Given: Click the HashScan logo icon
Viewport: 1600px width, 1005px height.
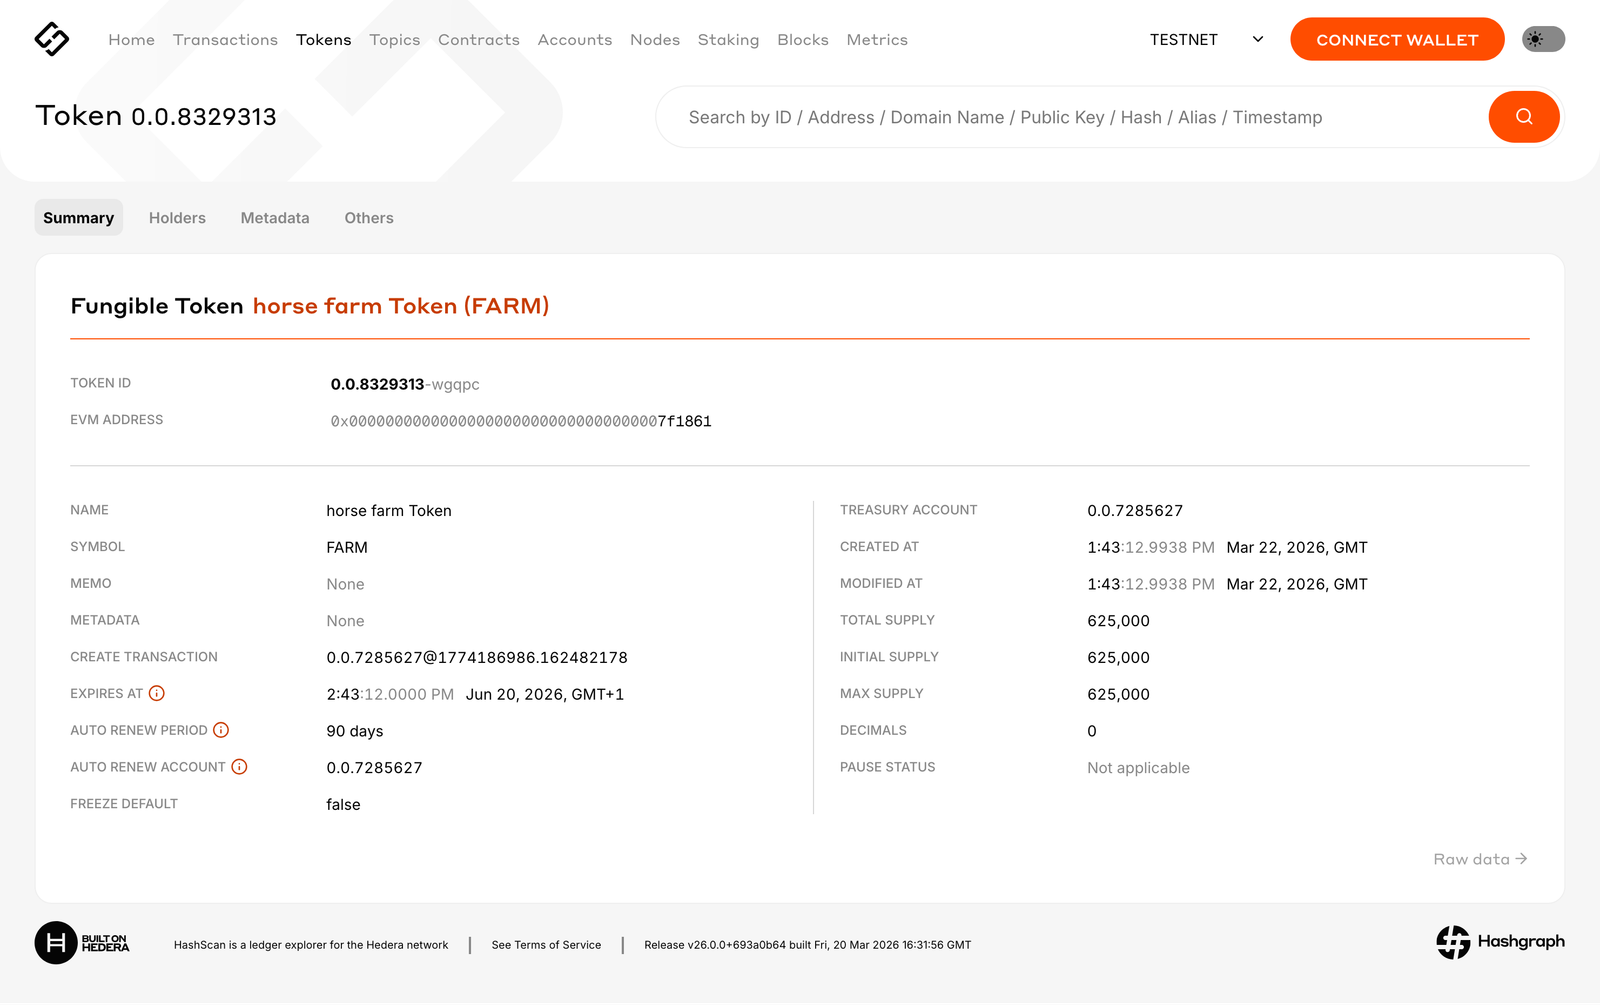Looking at the screenshot, I should (52, 39).
